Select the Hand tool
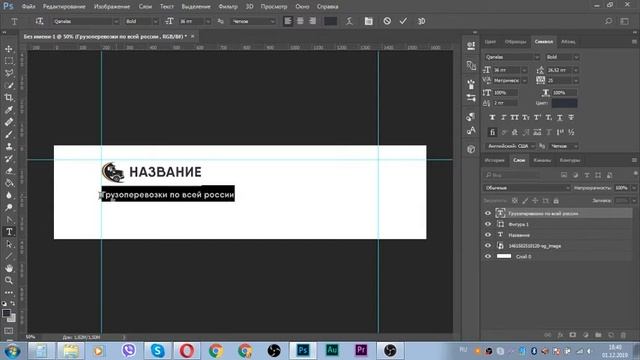 click(9, 268)
